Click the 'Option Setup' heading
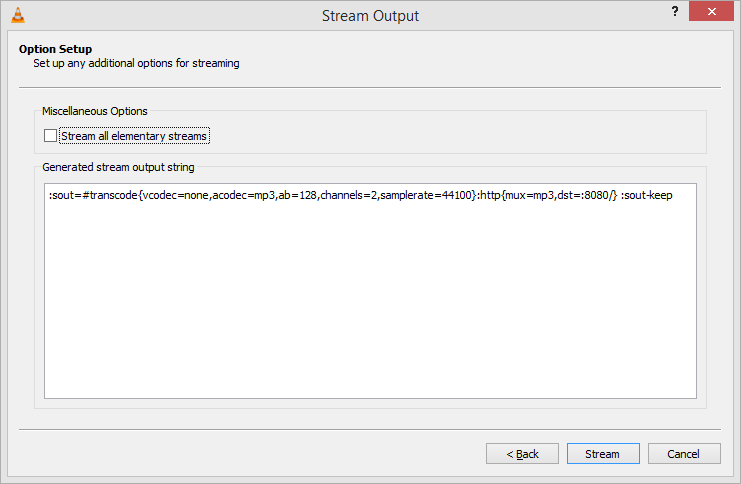This screenshot has width=741, height=484. pos(55,49)
